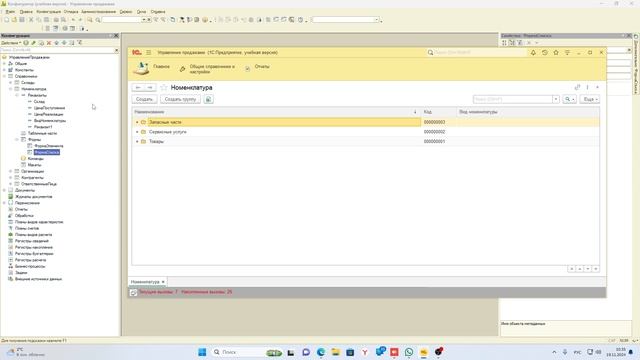Go forward with the right arrow button
The width and height of the screenshot is (640, 360).
[150, 87]
